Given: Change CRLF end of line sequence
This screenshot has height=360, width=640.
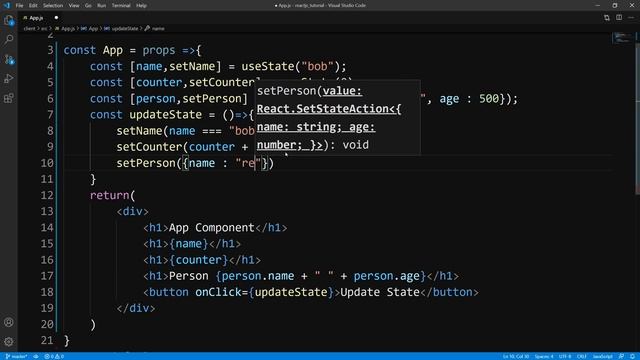Looking at the screenshot, I should [x=582, y=356].
